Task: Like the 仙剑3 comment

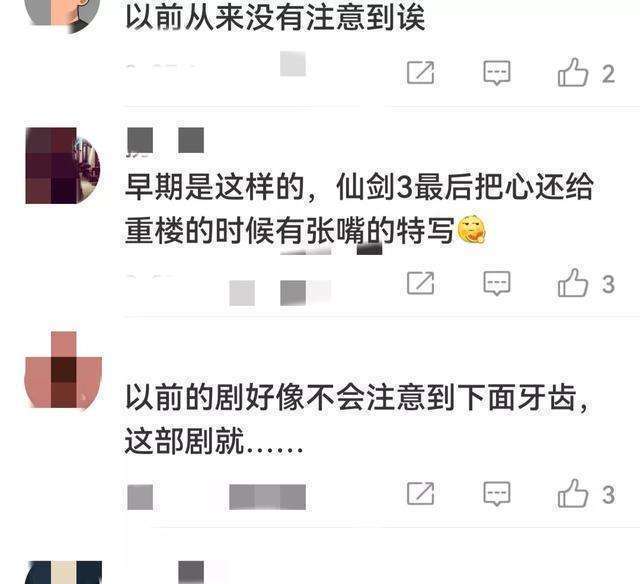Action: click(x=573, y=283)
